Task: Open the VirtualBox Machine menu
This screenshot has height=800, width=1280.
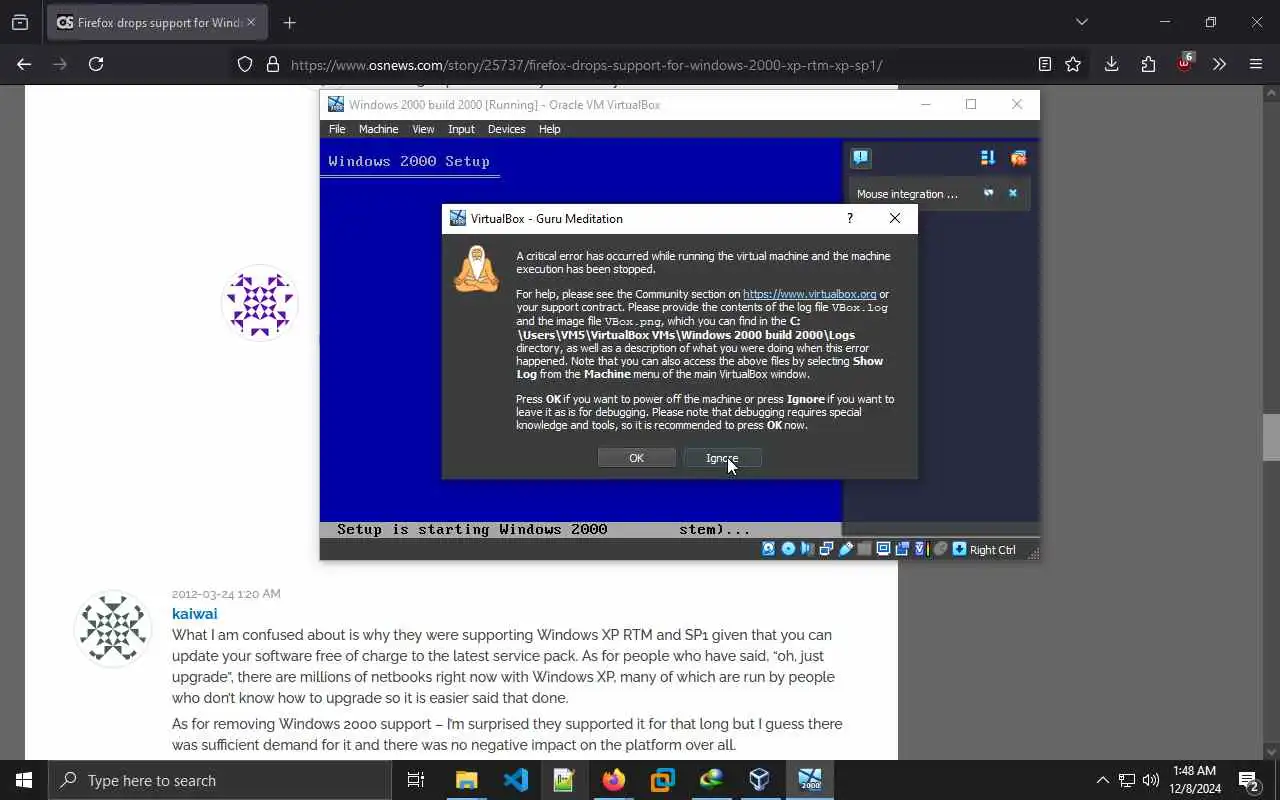Action: coord(378,129)
